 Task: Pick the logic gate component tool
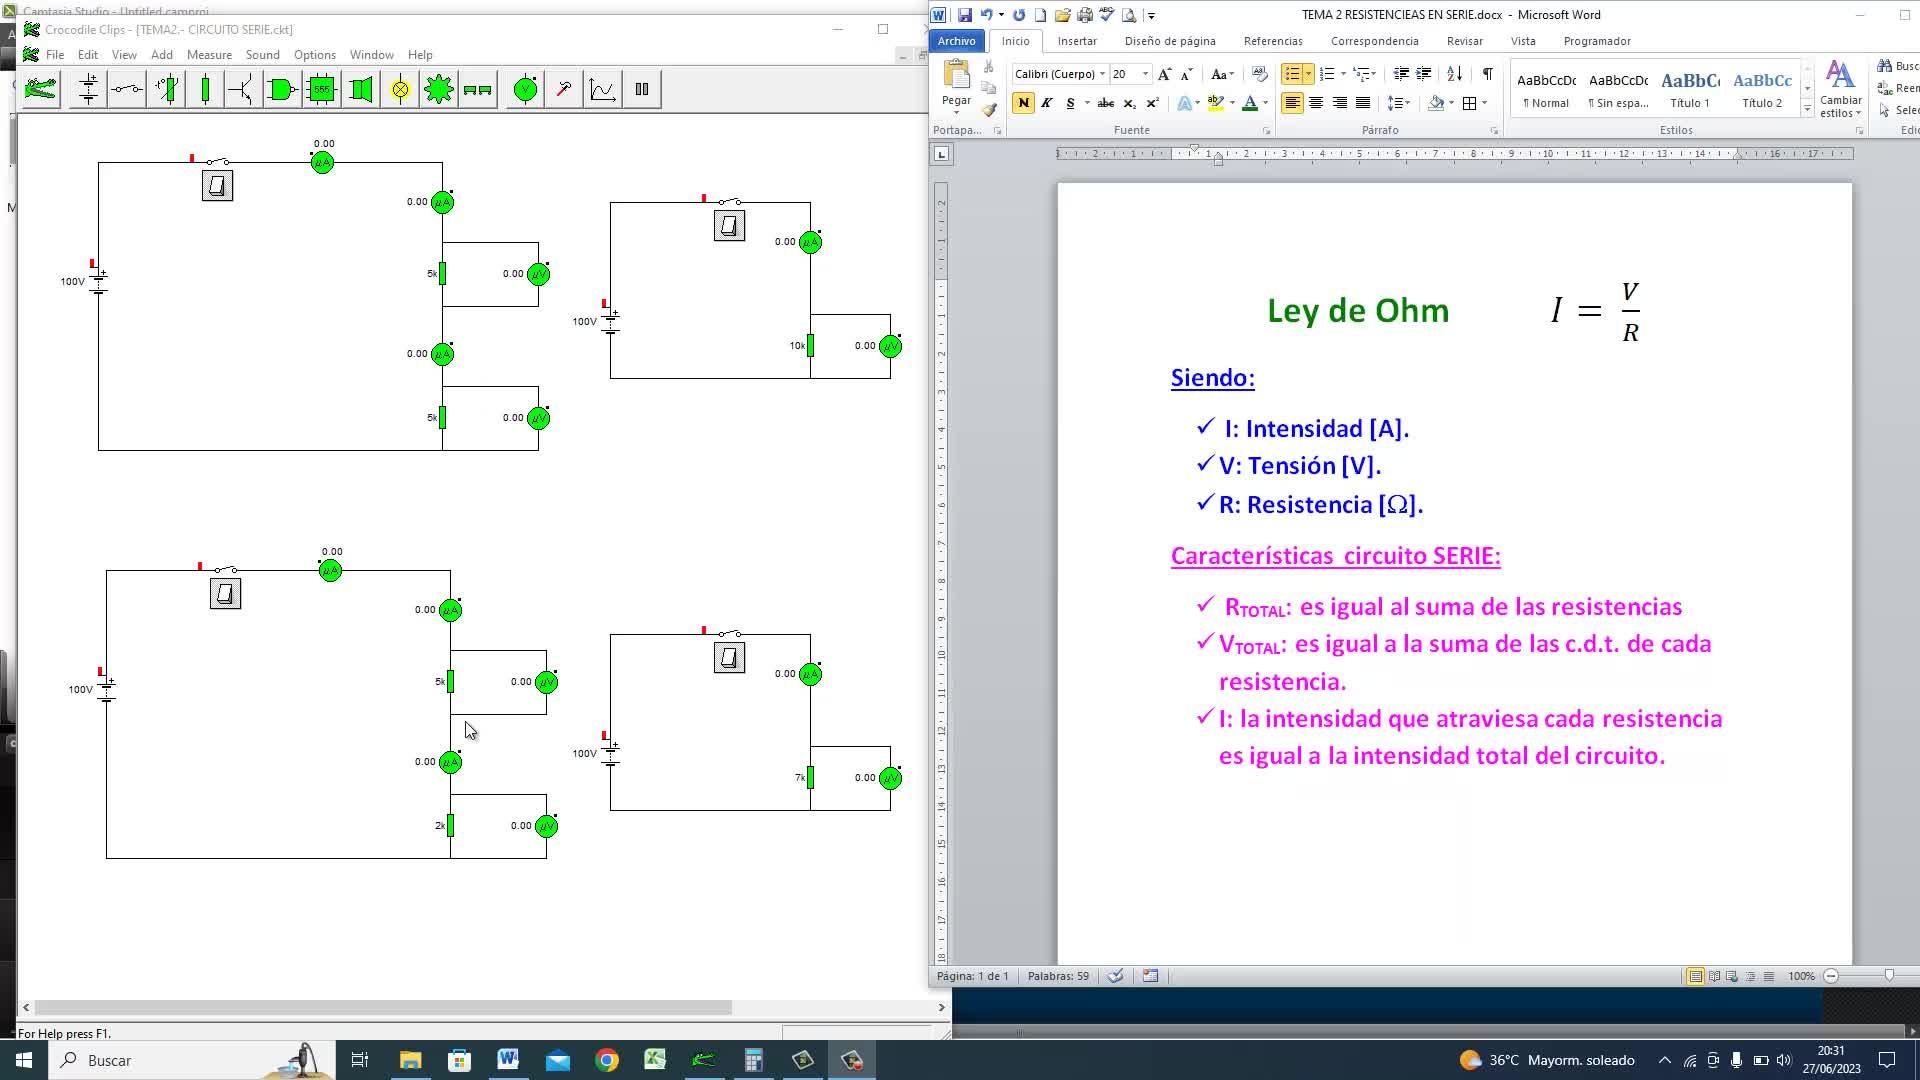281,90
